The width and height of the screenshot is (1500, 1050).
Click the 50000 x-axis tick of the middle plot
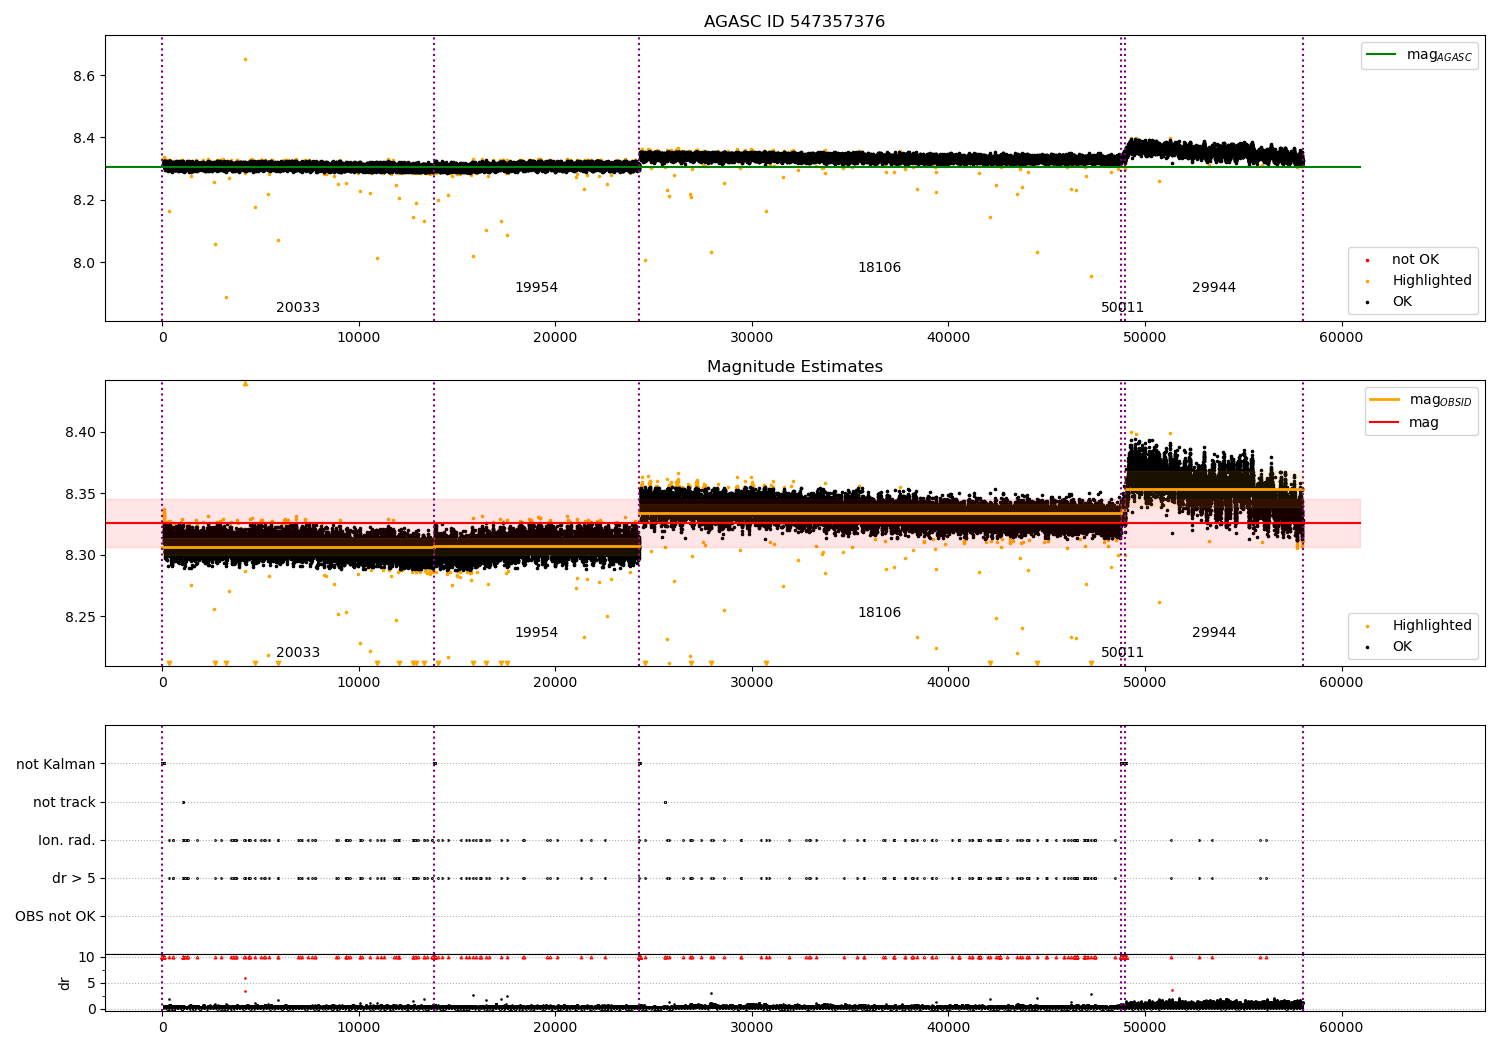tap(1144, 683)
